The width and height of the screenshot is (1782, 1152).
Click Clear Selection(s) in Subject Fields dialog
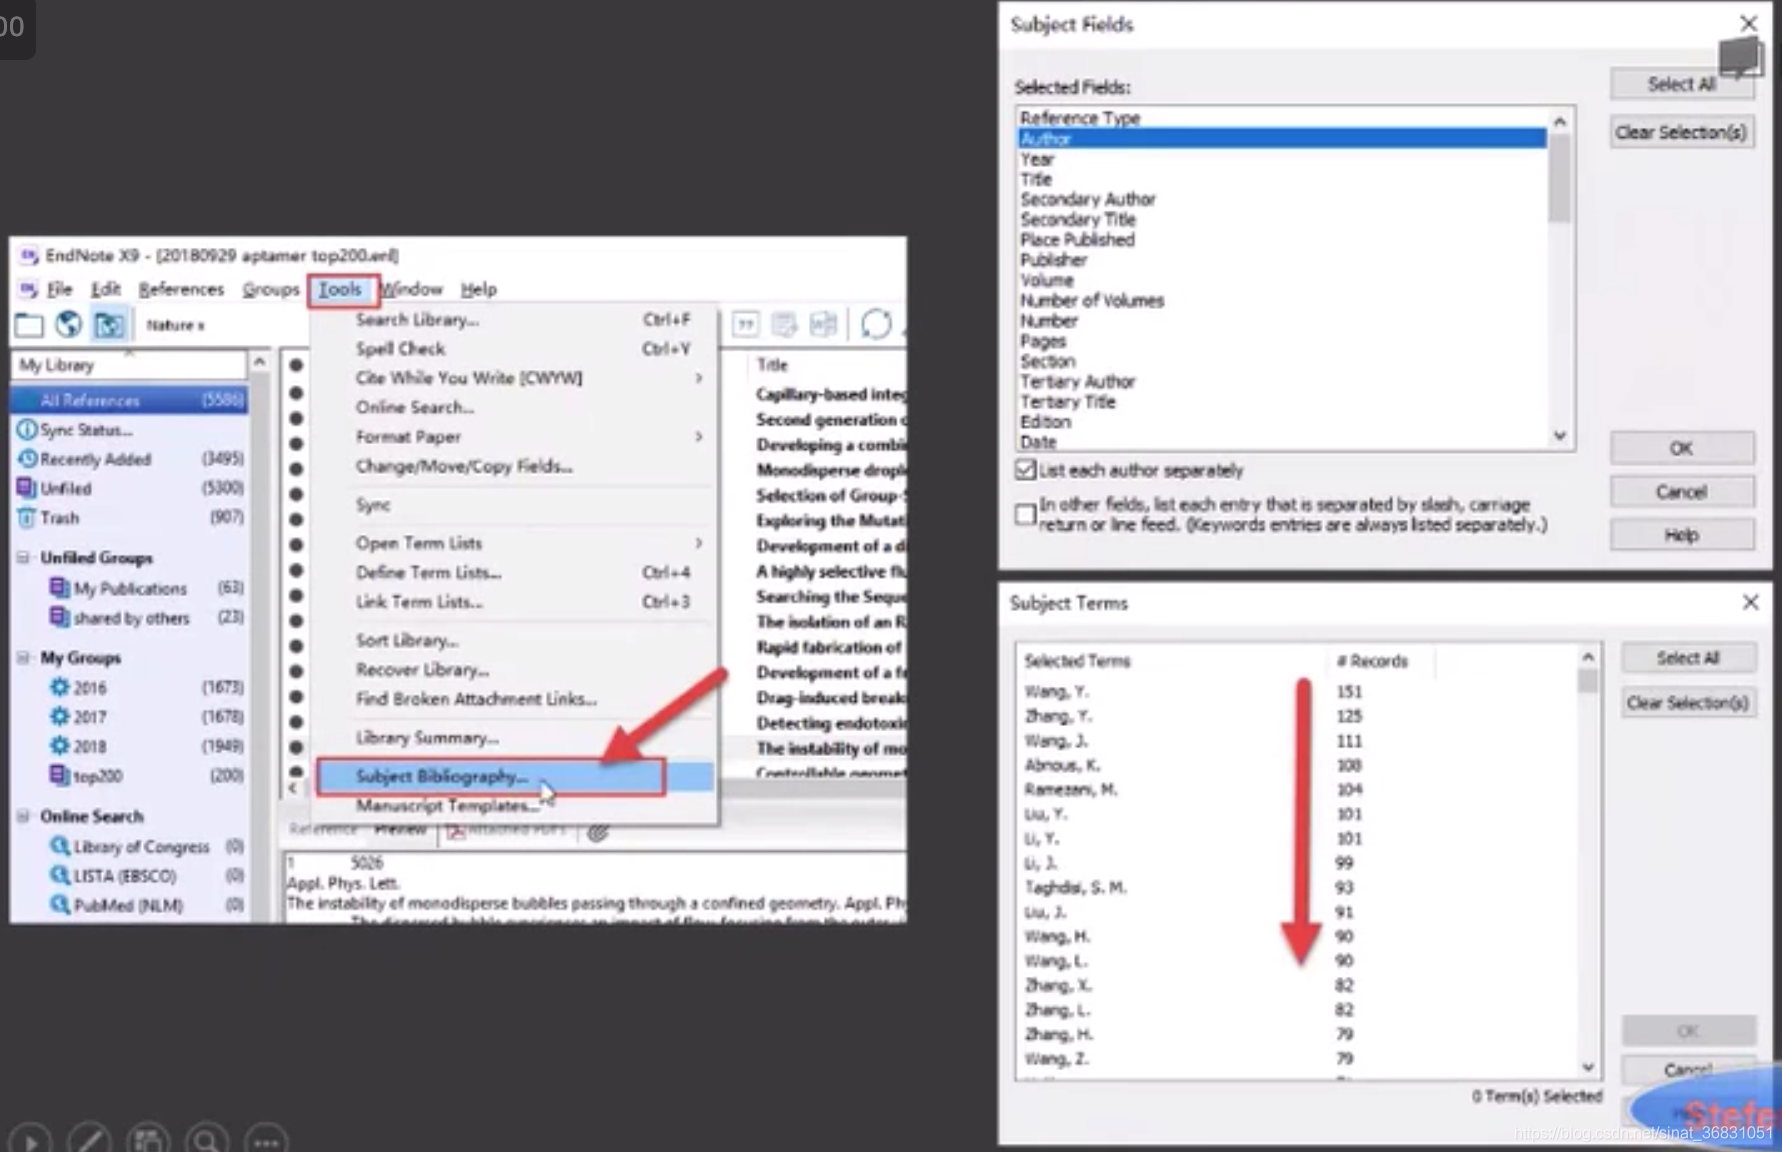tap(1681, 132)
